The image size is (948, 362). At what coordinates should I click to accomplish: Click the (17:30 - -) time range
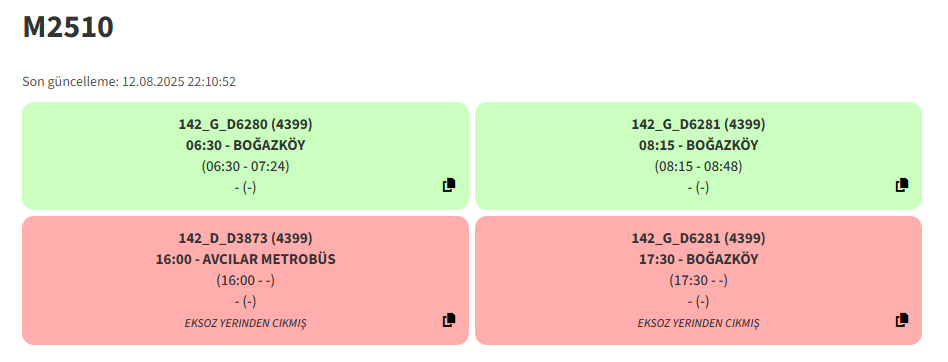698,280
